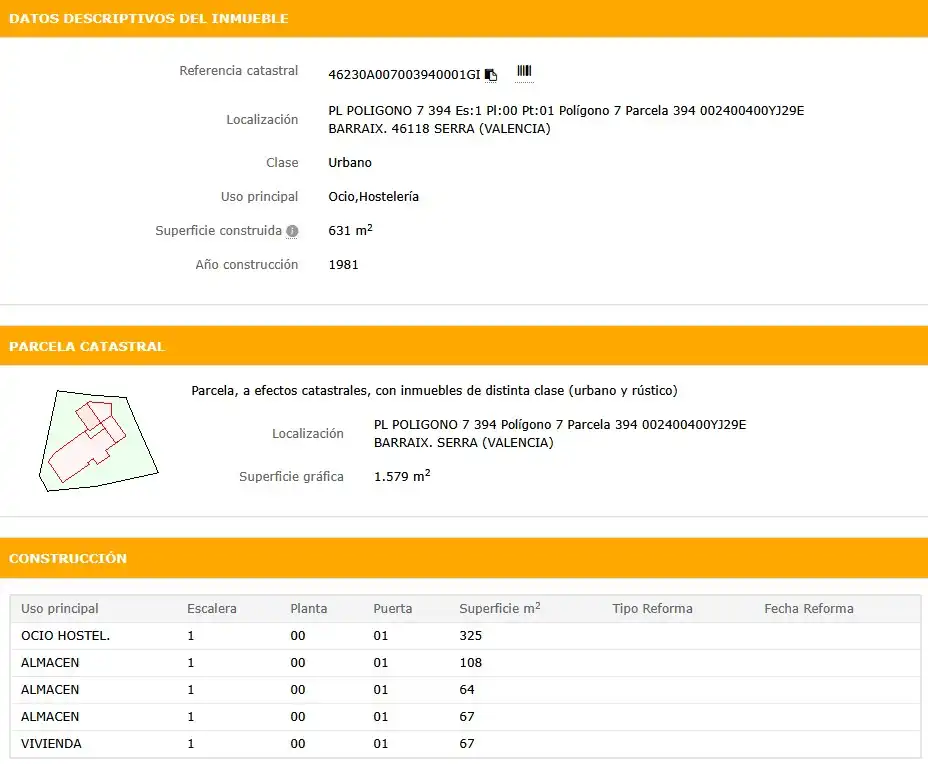Click the 'PARCELA CATASTRAL' section header
The width and height of the screenshot is (928, 764).
[x=87, y=346]
